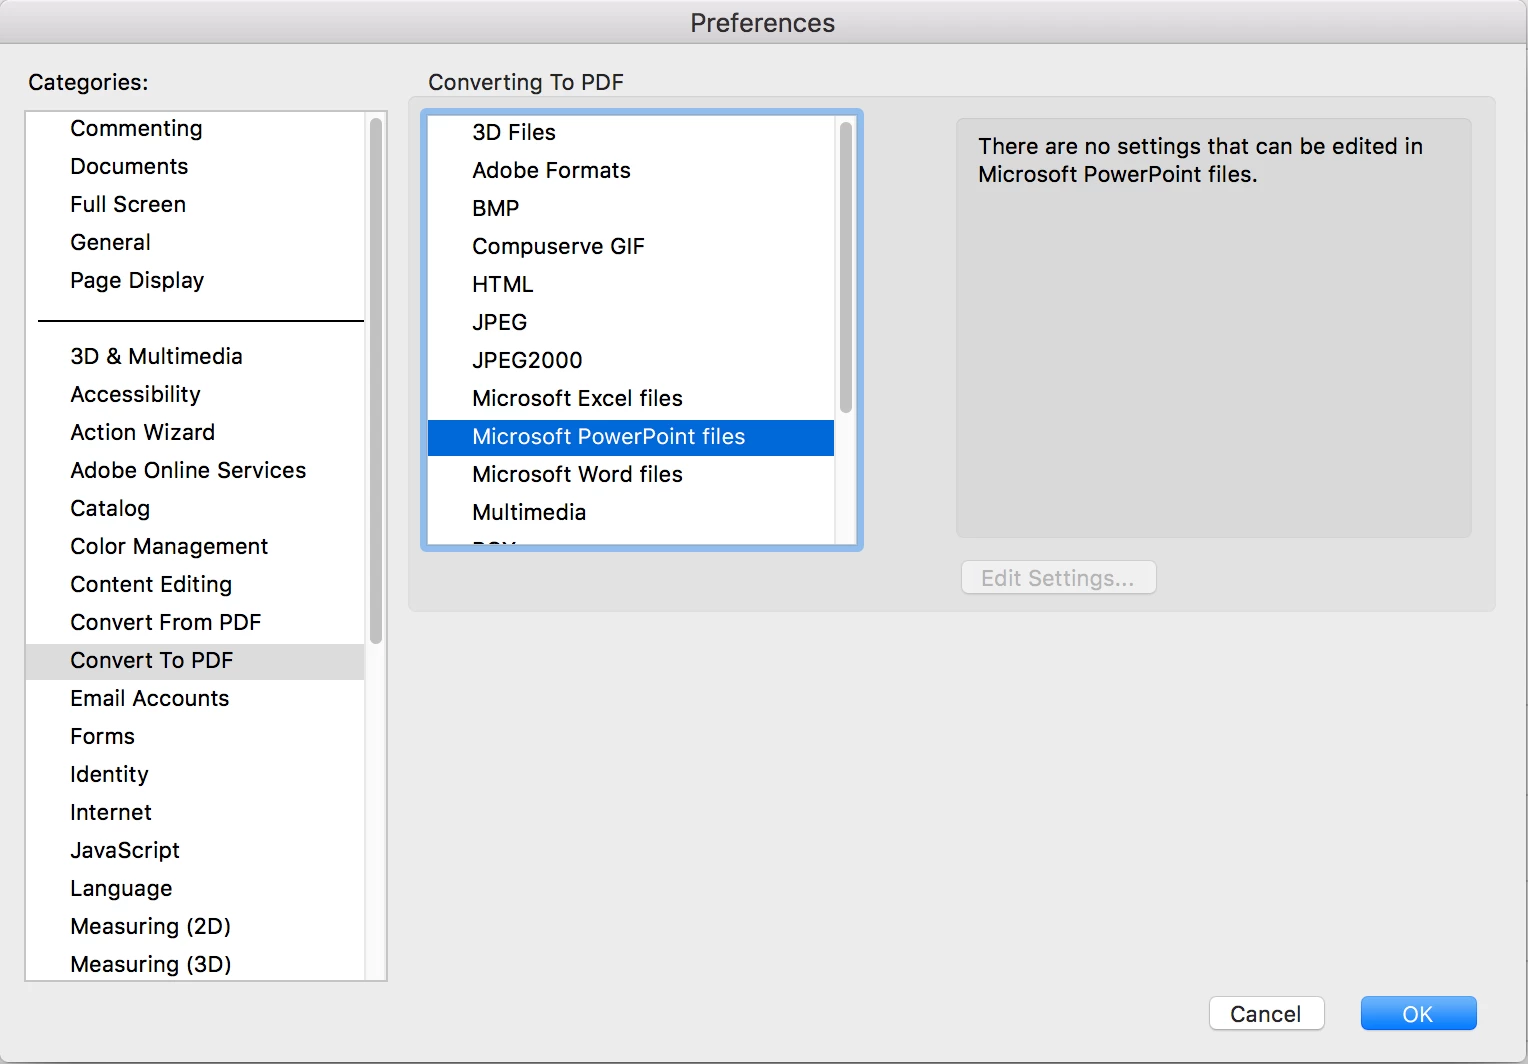The image size is (1528, 1064).
Task: Cancel the Preferences dialog
Action: coord(1266,1014)
